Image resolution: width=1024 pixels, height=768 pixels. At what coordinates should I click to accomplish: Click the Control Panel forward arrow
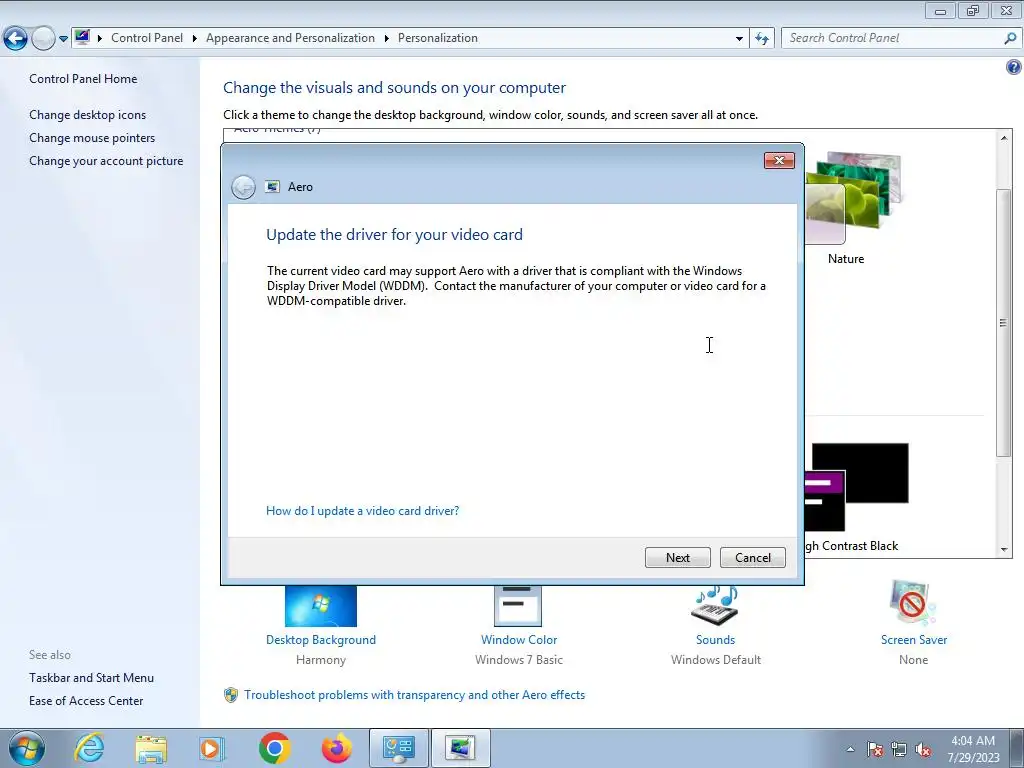[43, 39]
